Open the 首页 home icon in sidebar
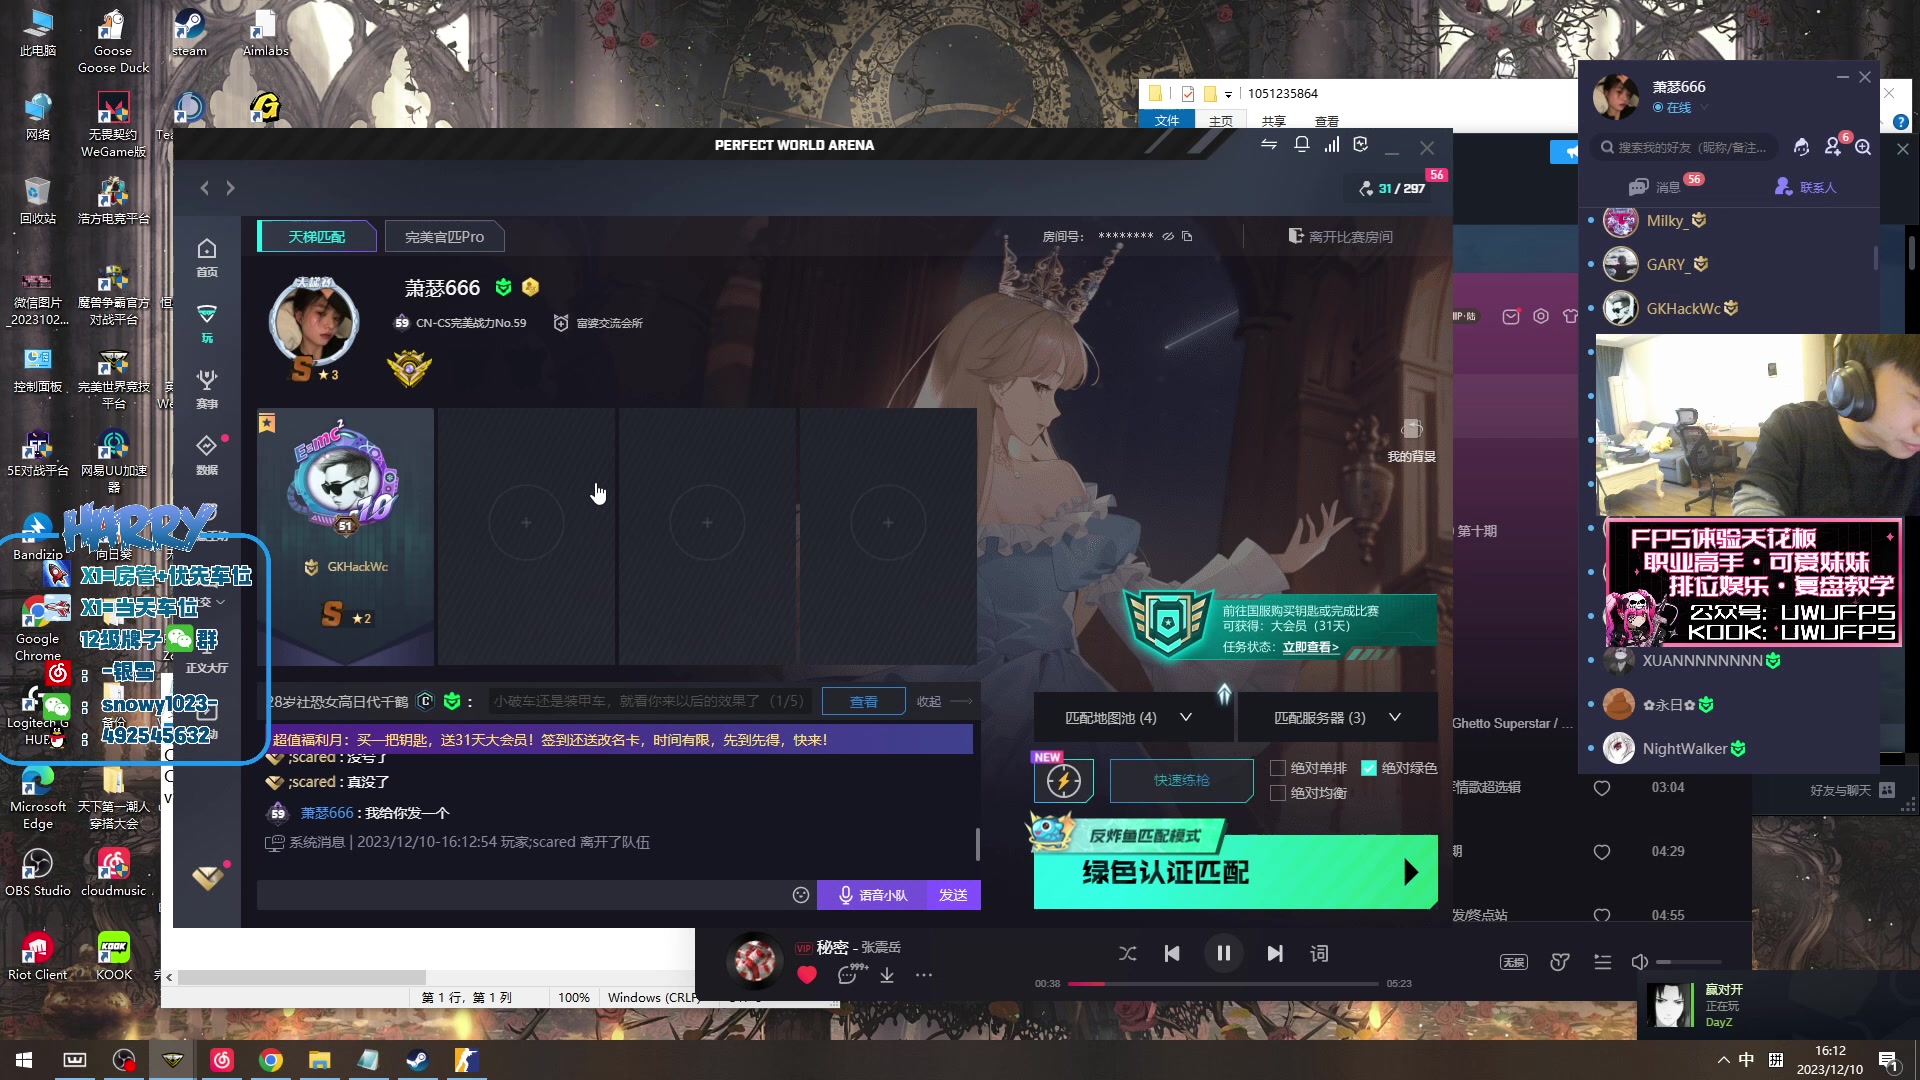 [207, 257]
